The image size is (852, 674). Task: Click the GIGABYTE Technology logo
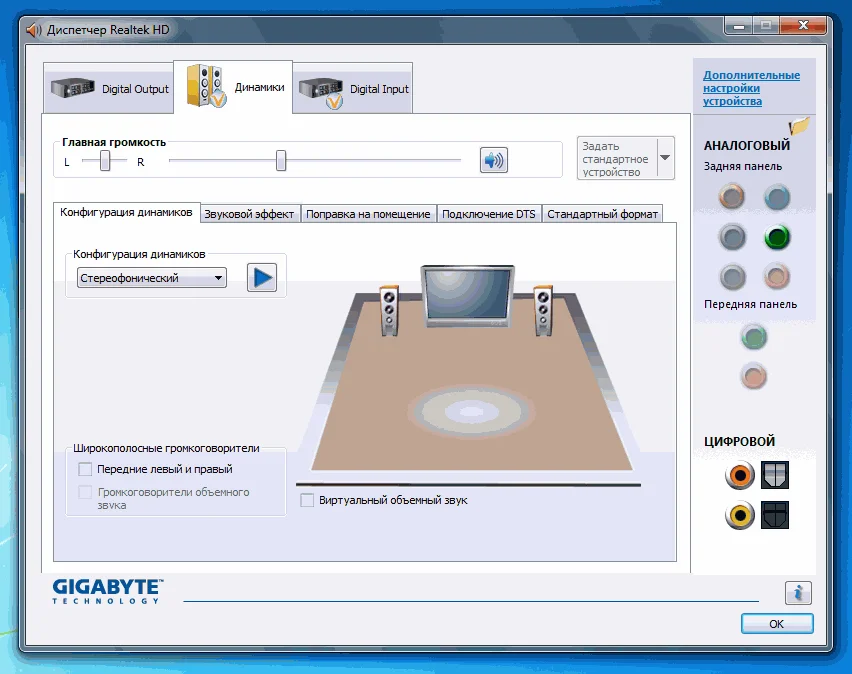(x=108, y=591)
